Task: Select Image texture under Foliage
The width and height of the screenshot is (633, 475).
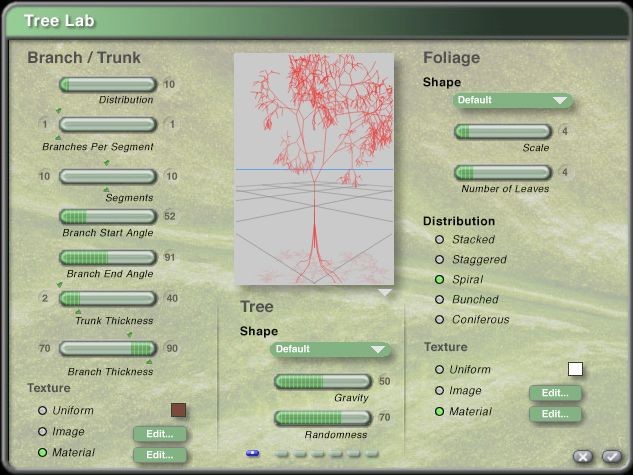Action: click(439, 391)
